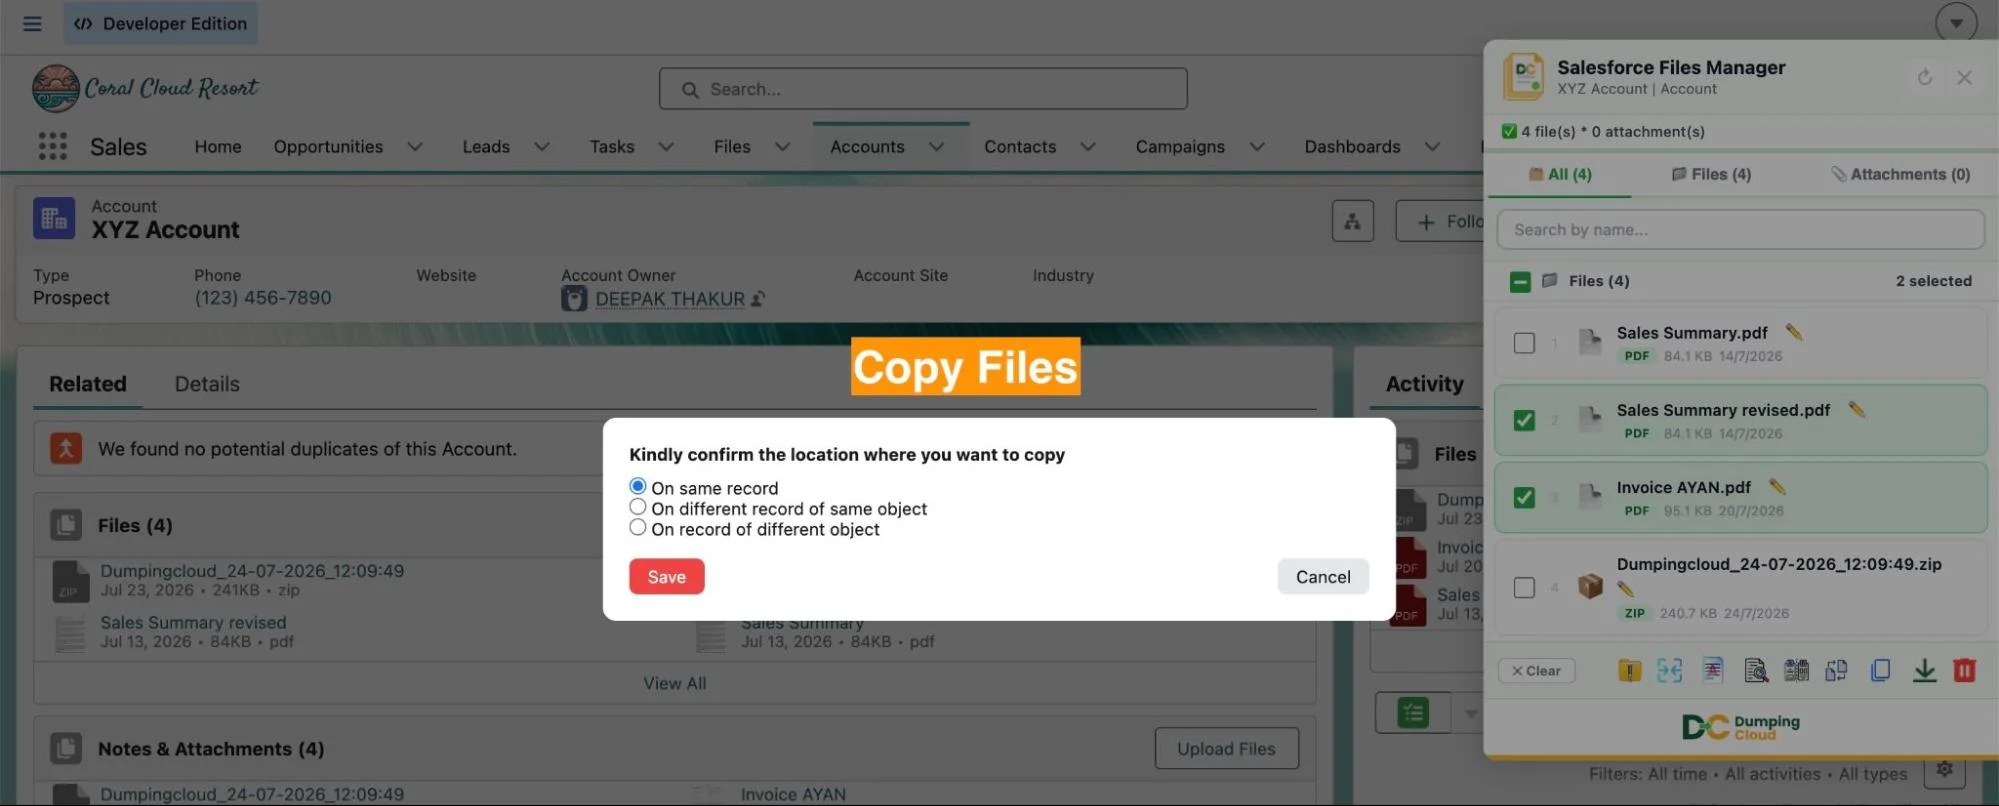Click the 'Search by name...' field
Image resolution: width=1999 pixels, height=806 pixels.
[x=1740, y=230]
